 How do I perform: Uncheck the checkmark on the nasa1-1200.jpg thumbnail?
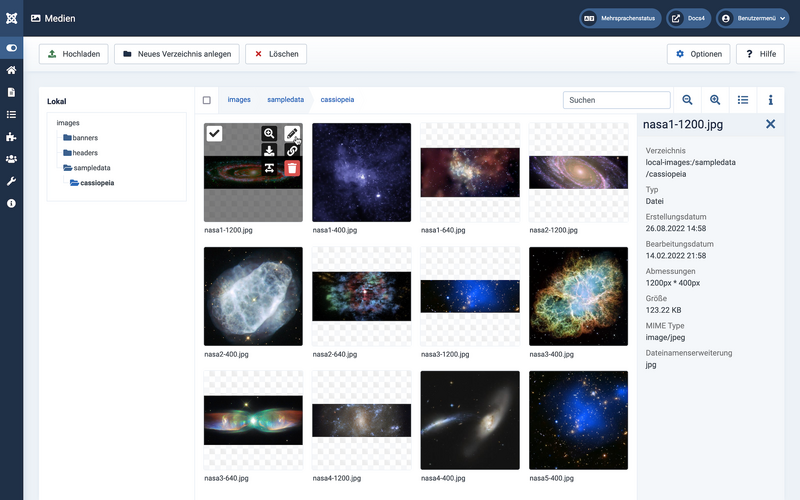pos(215,134)
